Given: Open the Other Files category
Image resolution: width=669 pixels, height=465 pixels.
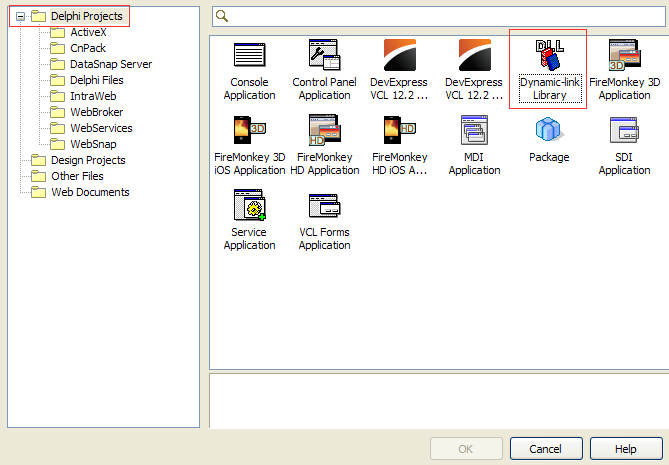Looking at the screenshot, I should 77,176.
